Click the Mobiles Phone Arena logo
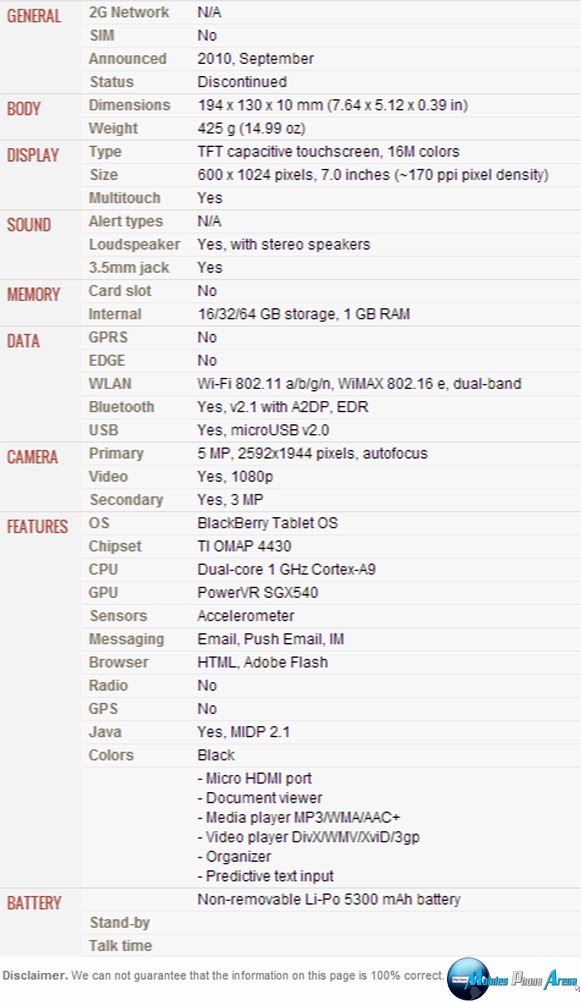This screenshot has height=1002, width=581. pyautogui.click(x=513, y=979)
